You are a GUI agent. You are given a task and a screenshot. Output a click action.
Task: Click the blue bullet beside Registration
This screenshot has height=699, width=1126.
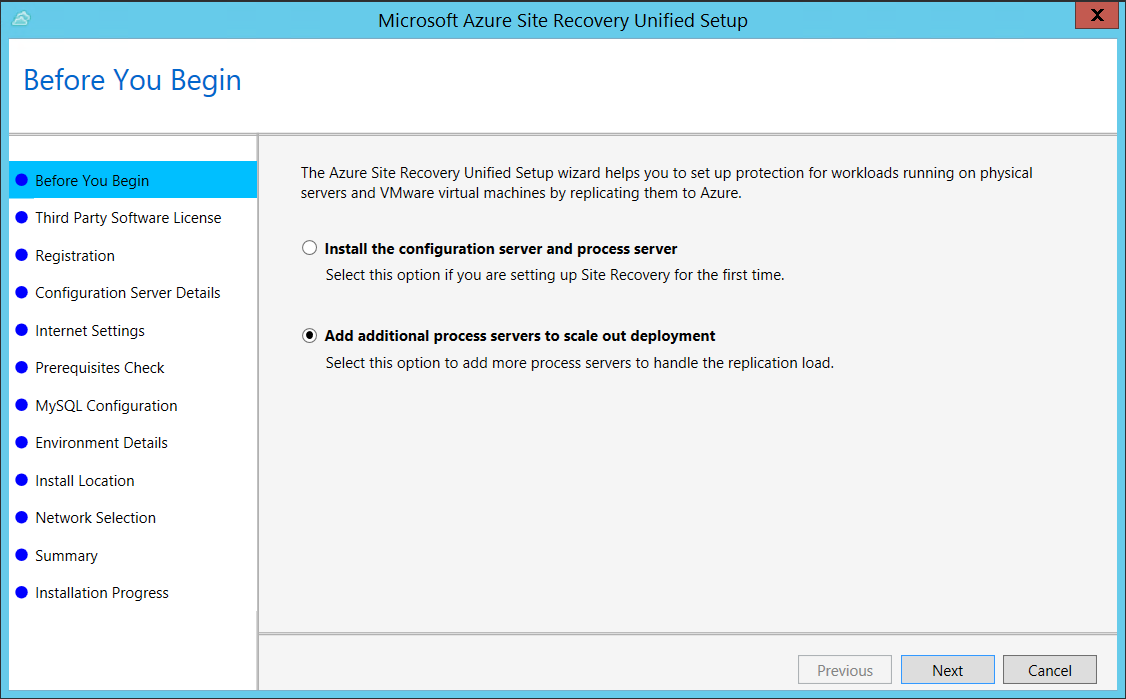(x=22, y=256)
